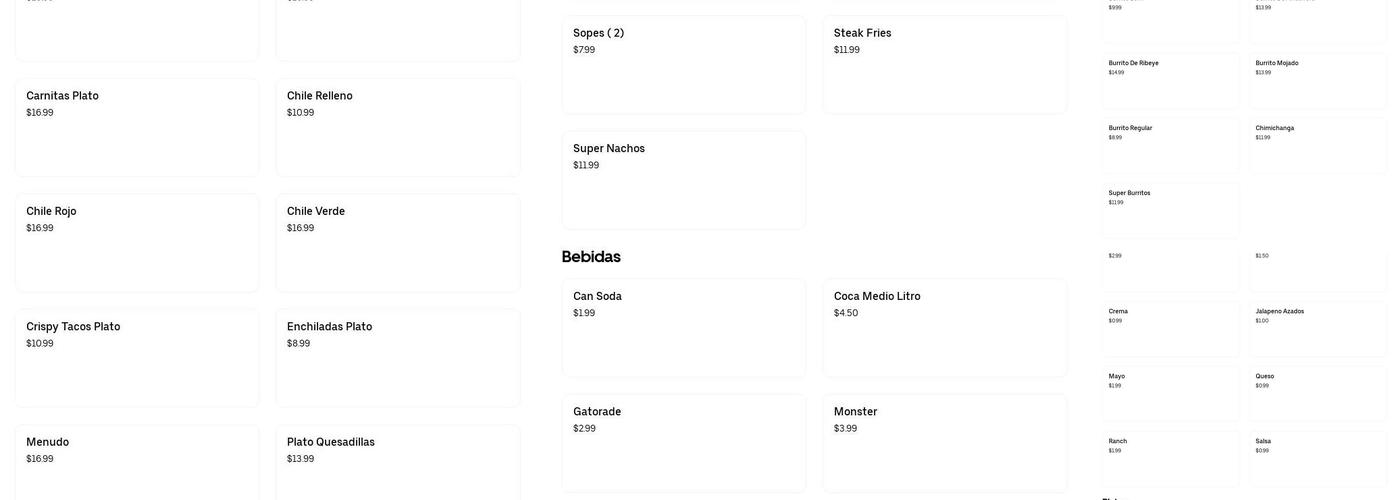The height and width of the screenshot is (500, 1400).
Task: Open the Sopes ( 2) item
Action: [x=684, y=65]
